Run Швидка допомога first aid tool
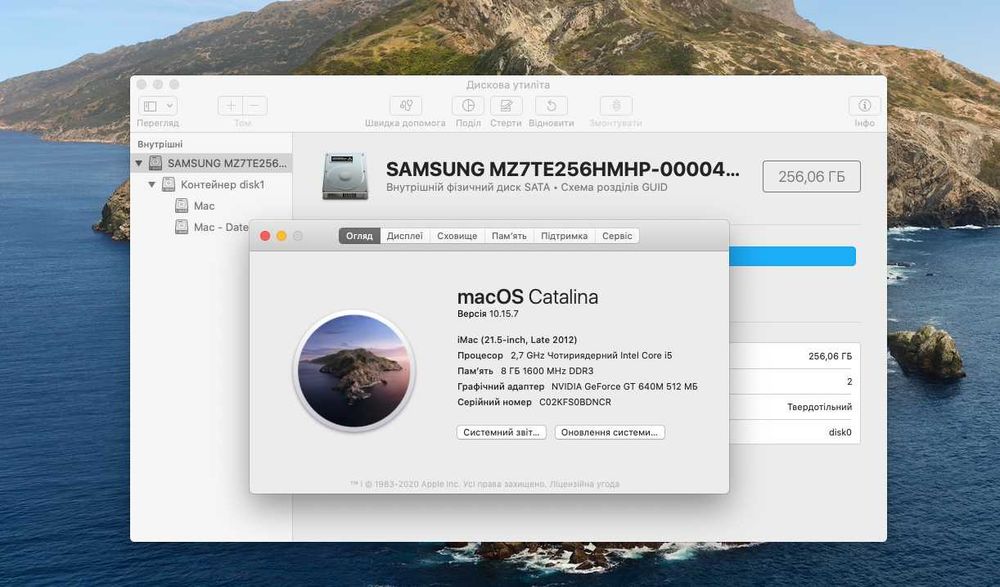This screenshot has height=587, width=1000. [x=406, y=106]
